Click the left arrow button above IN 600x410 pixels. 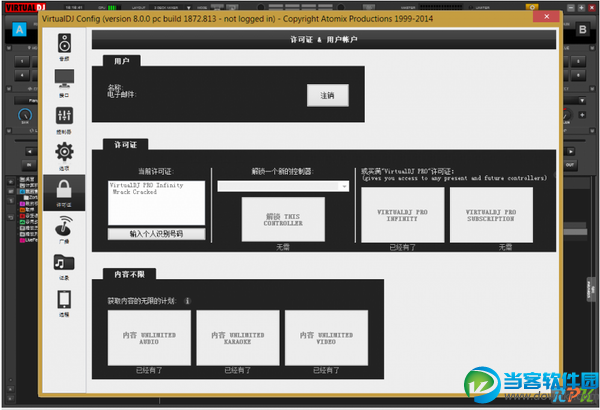click(x=30, y=152)
